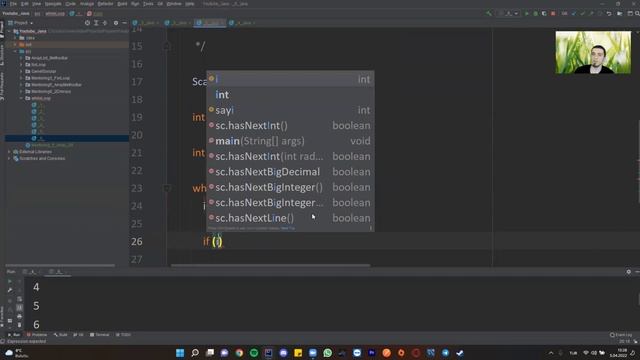640x360 pixels.
Task: Switch to the last editor tab
Action: [x=242, y=23]
